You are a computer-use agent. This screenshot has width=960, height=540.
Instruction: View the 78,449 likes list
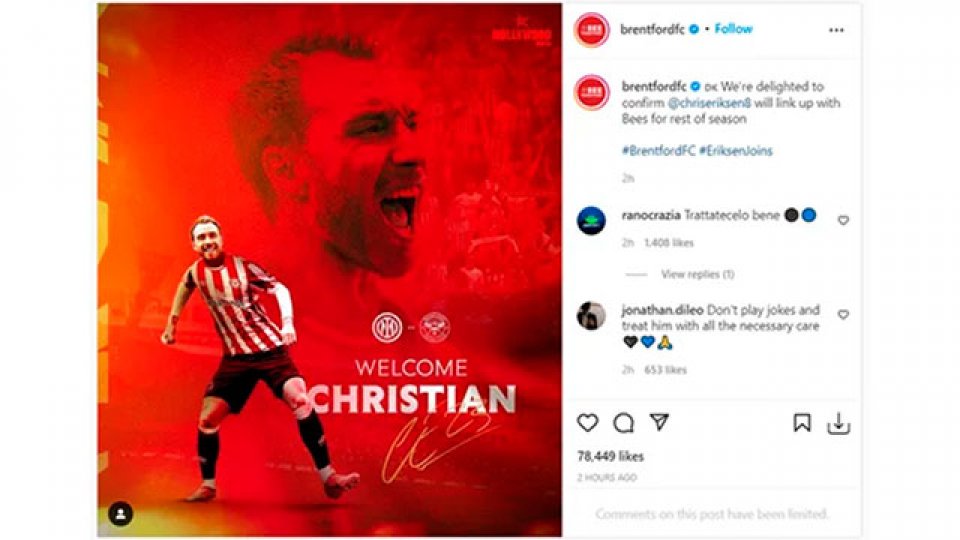(610, 456)
